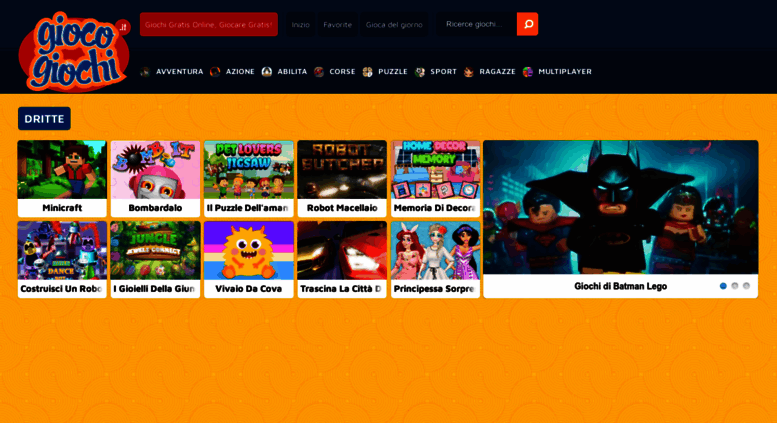Select the first blue carousel dot

click(x=723, y=286)
